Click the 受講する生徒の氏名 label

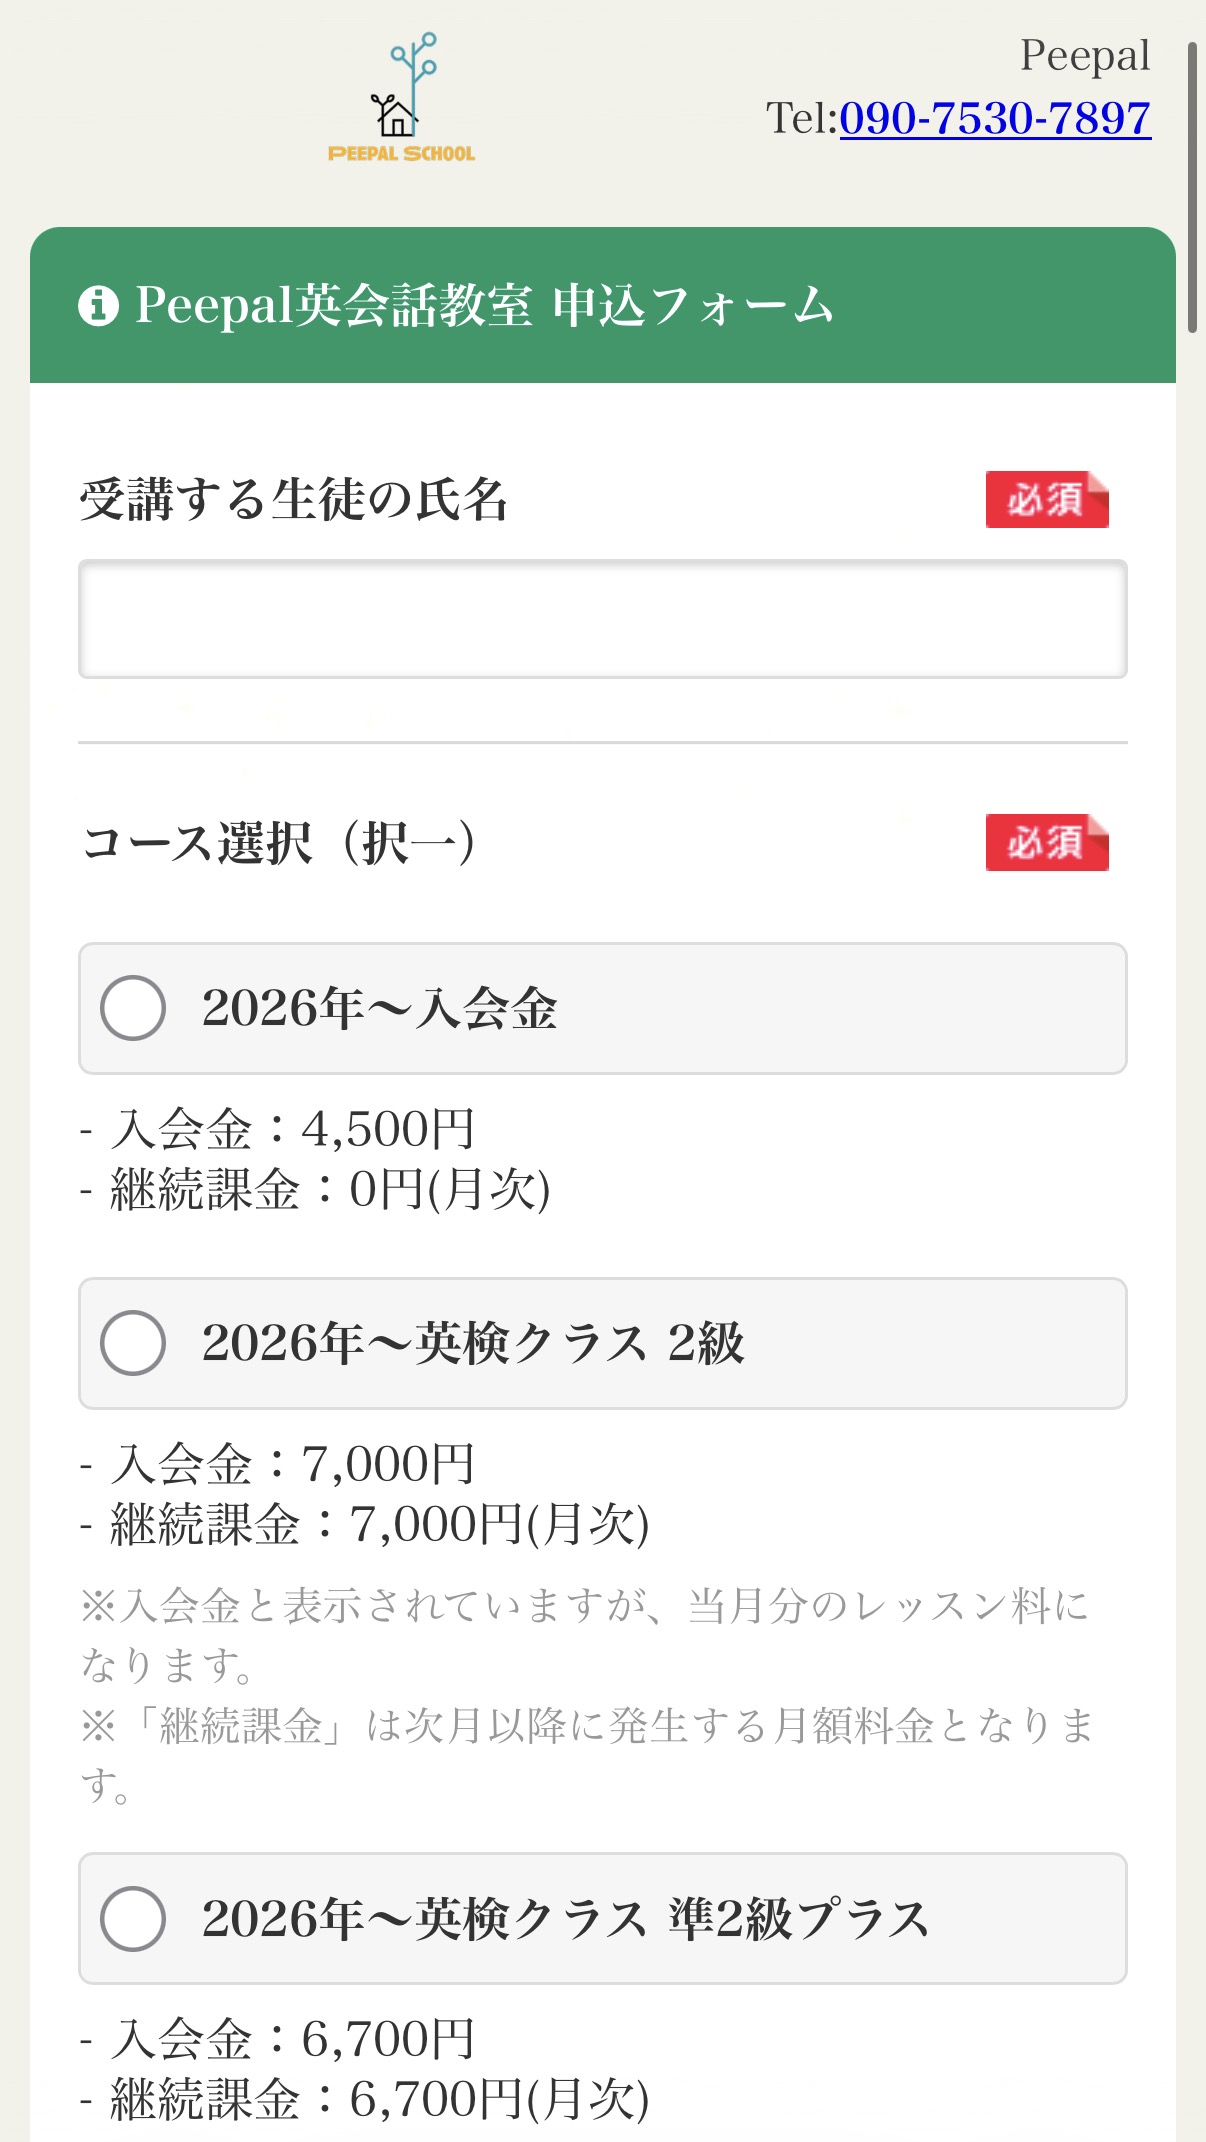click(293, 499)
